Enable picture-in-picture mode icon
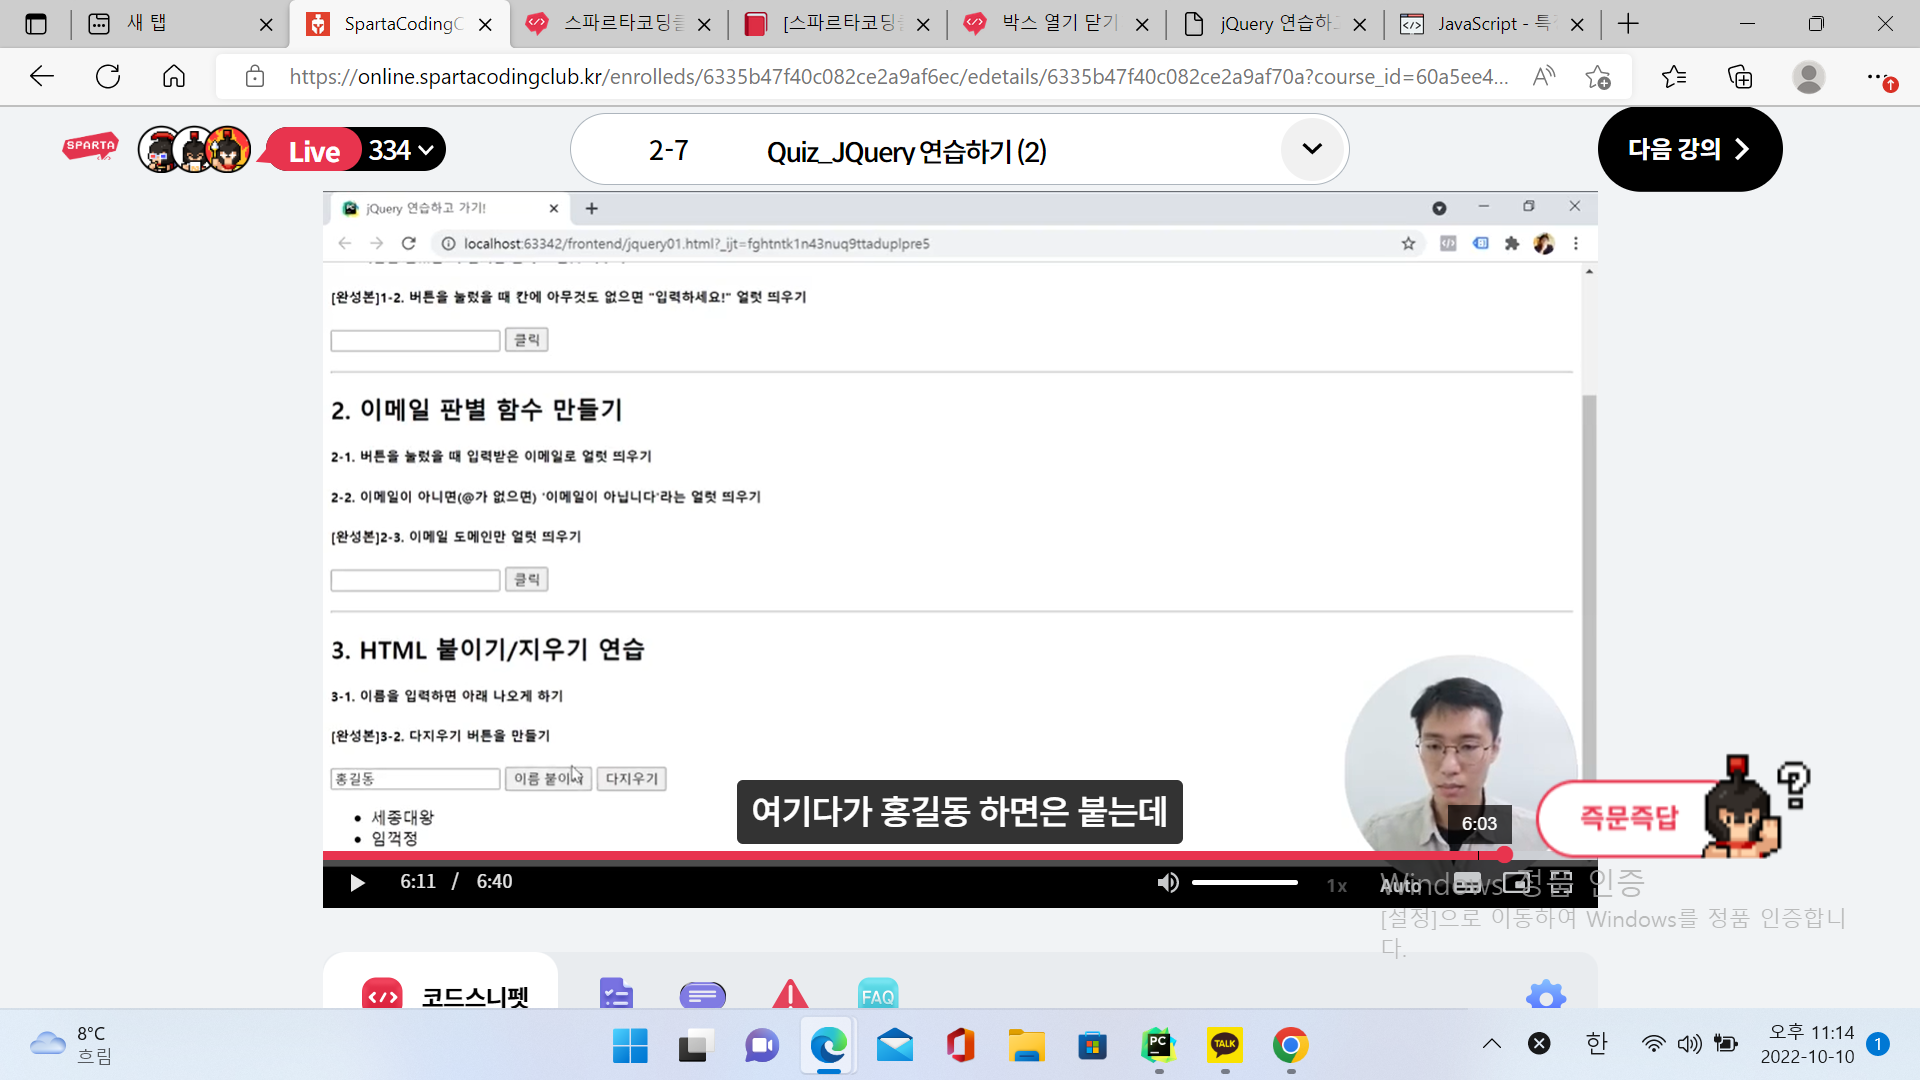1920x1080 pixels. pos(1515,883)
